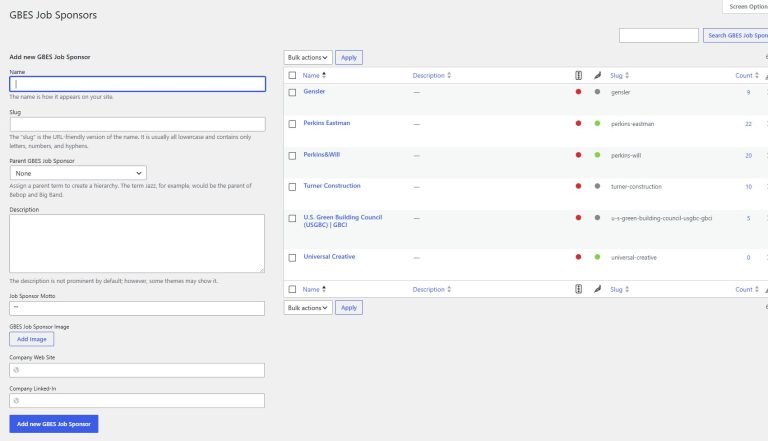Click the Gensler count value 9
The width and height of the screenshot is (768, 441).
point(748,92)
